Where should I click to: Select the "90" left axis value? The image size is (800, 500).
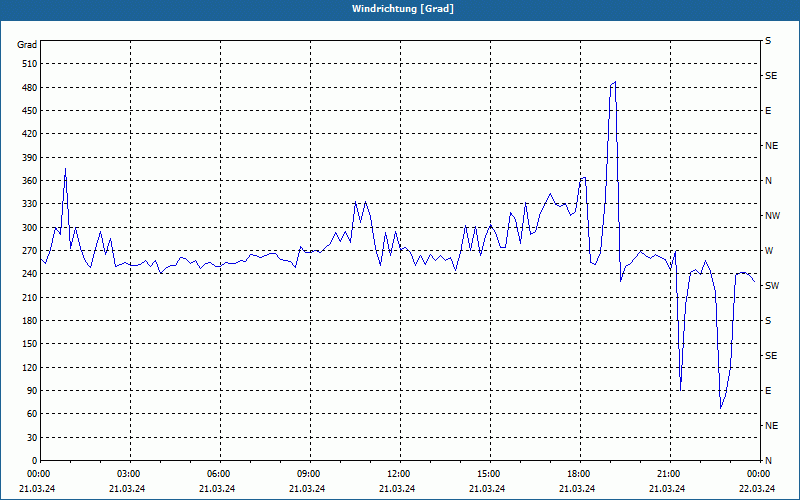(x=32, y=391)
